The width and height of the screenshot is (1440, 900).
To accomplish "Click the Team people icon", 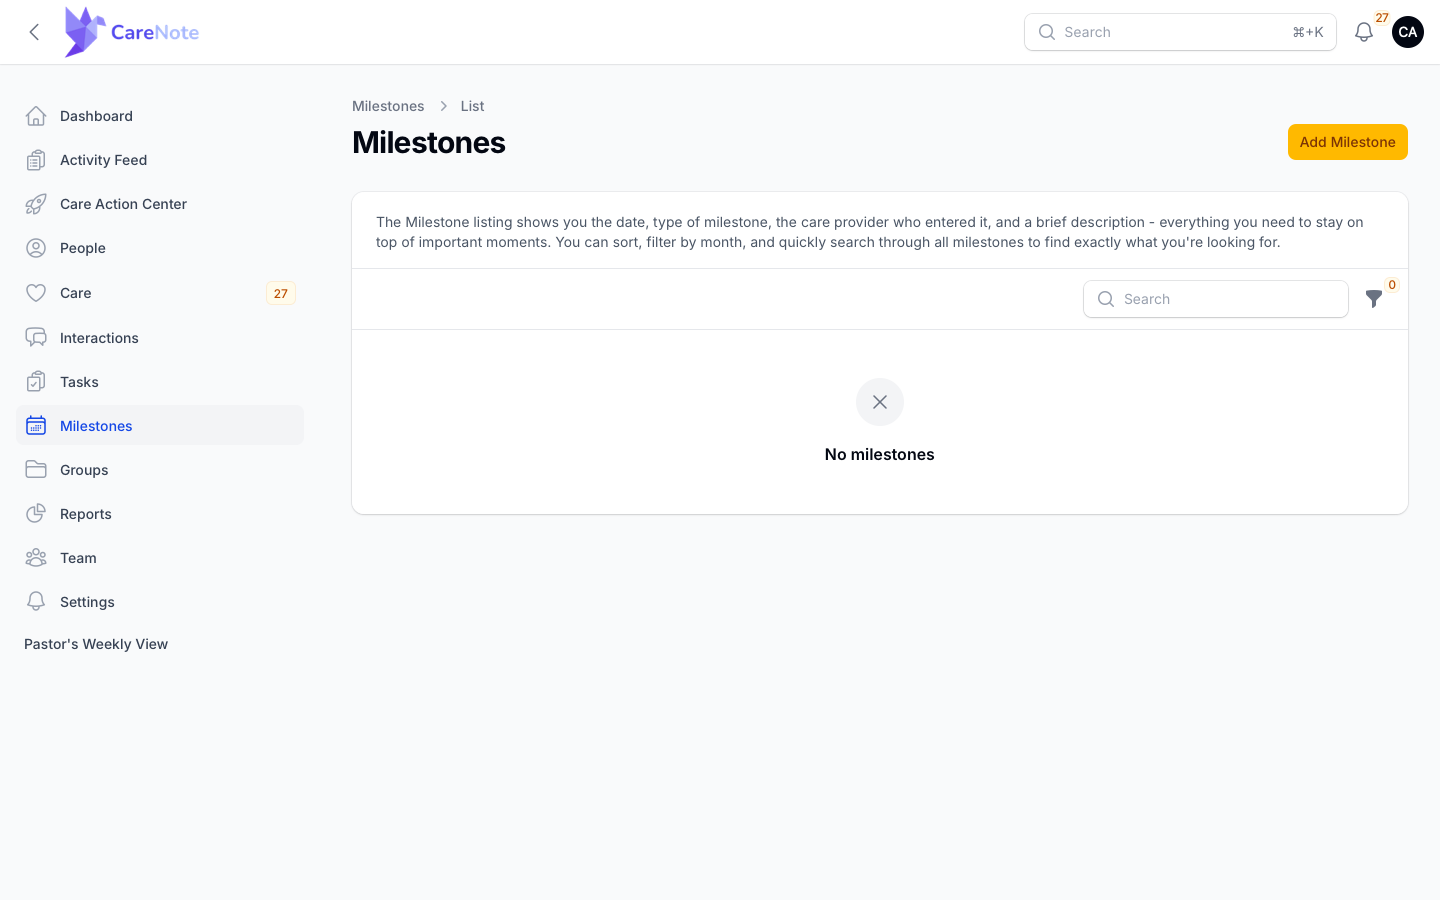I will (x=36, y=558).
